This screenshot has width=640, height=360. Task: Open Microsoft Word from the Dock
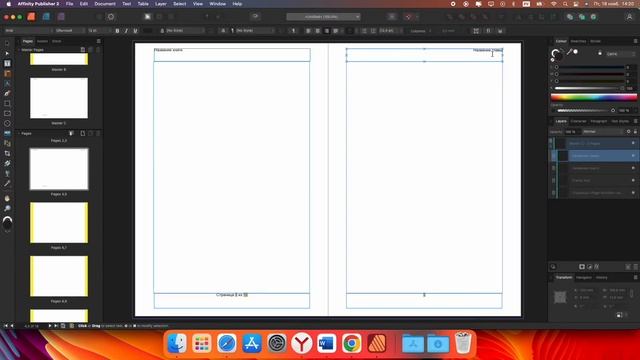click(x=327, y=343)
